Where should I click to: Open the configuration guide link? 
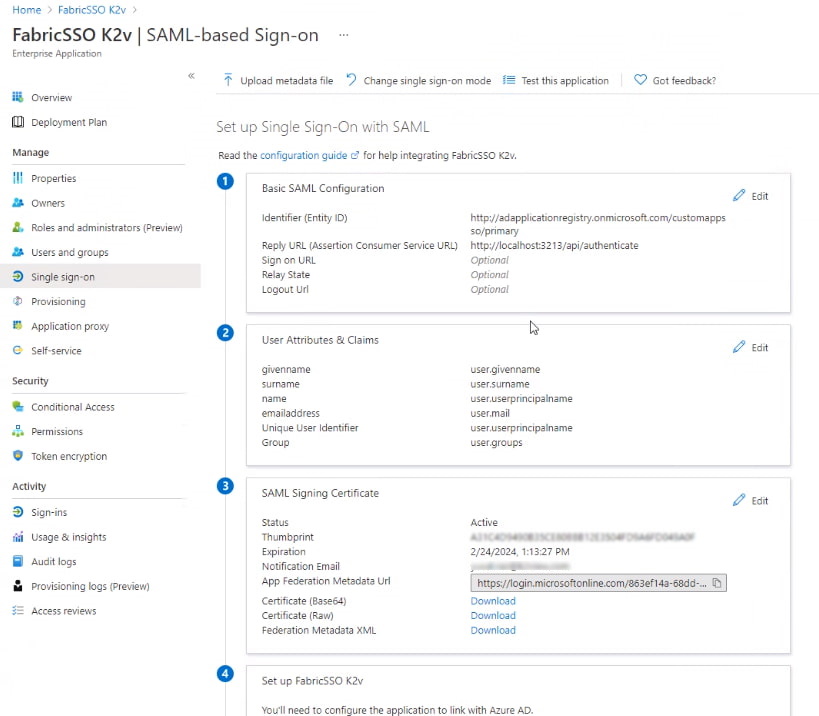tap(303, 156)
